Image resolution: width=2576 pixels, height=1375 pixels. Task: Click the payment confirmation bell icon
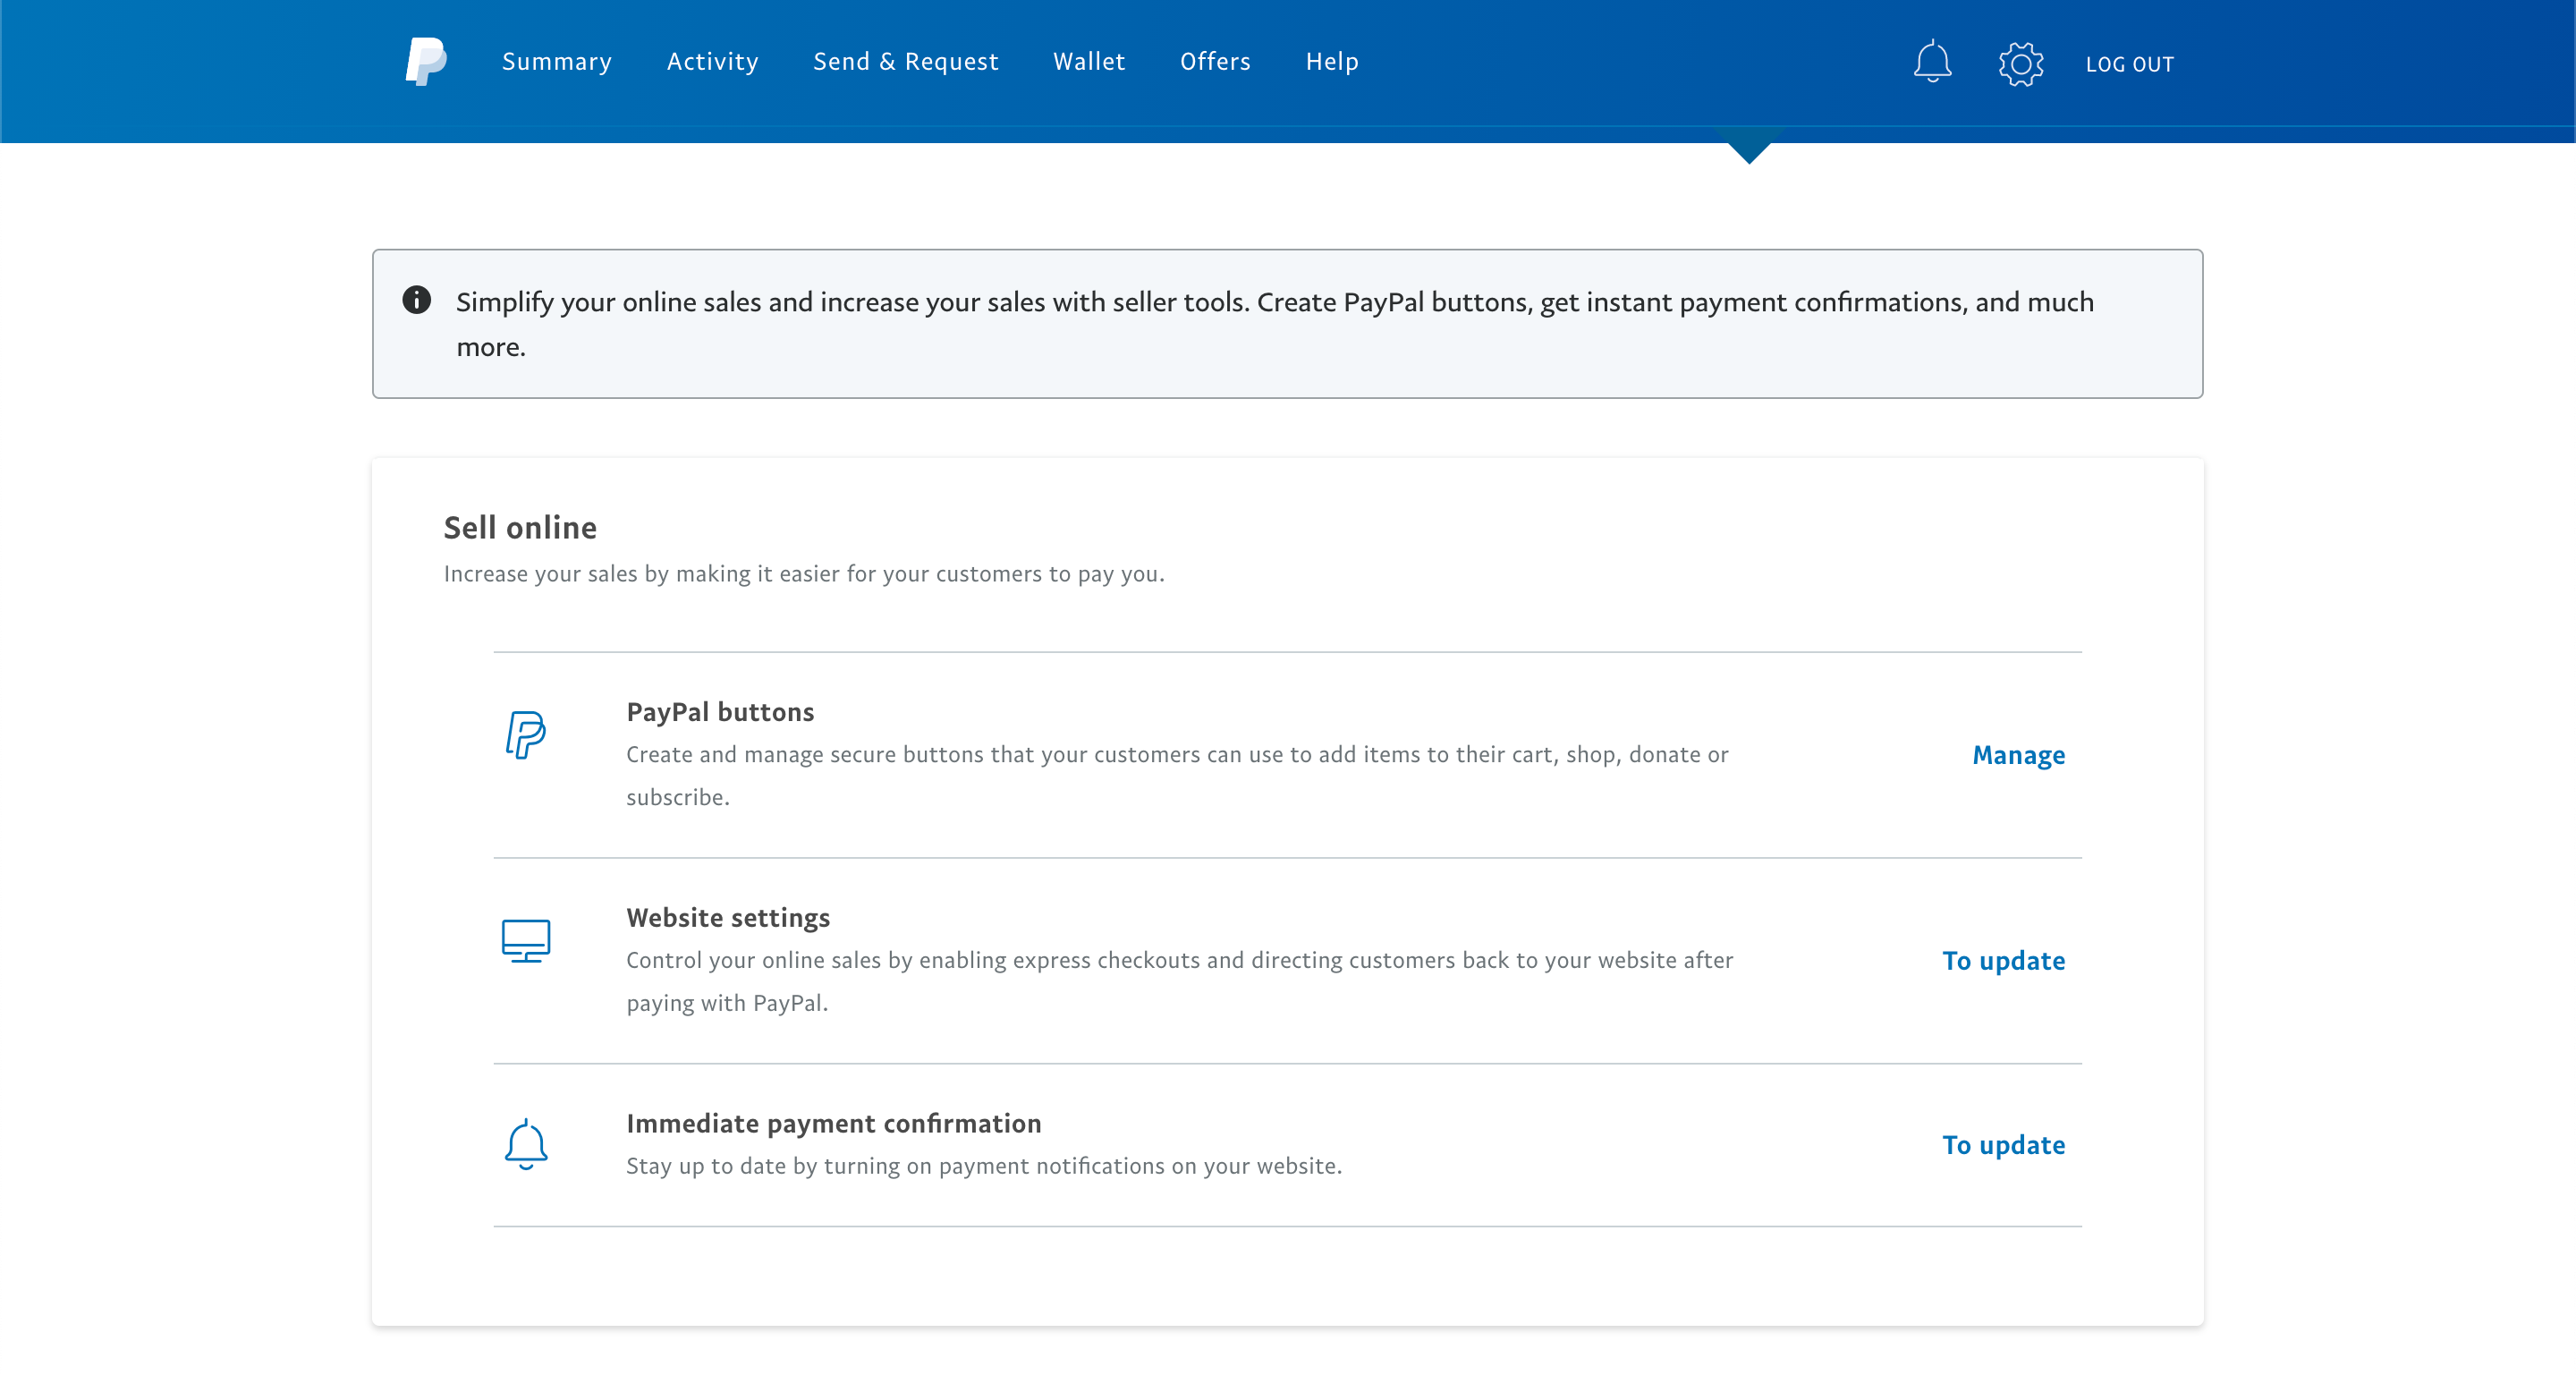click(x=526, y=1144)
